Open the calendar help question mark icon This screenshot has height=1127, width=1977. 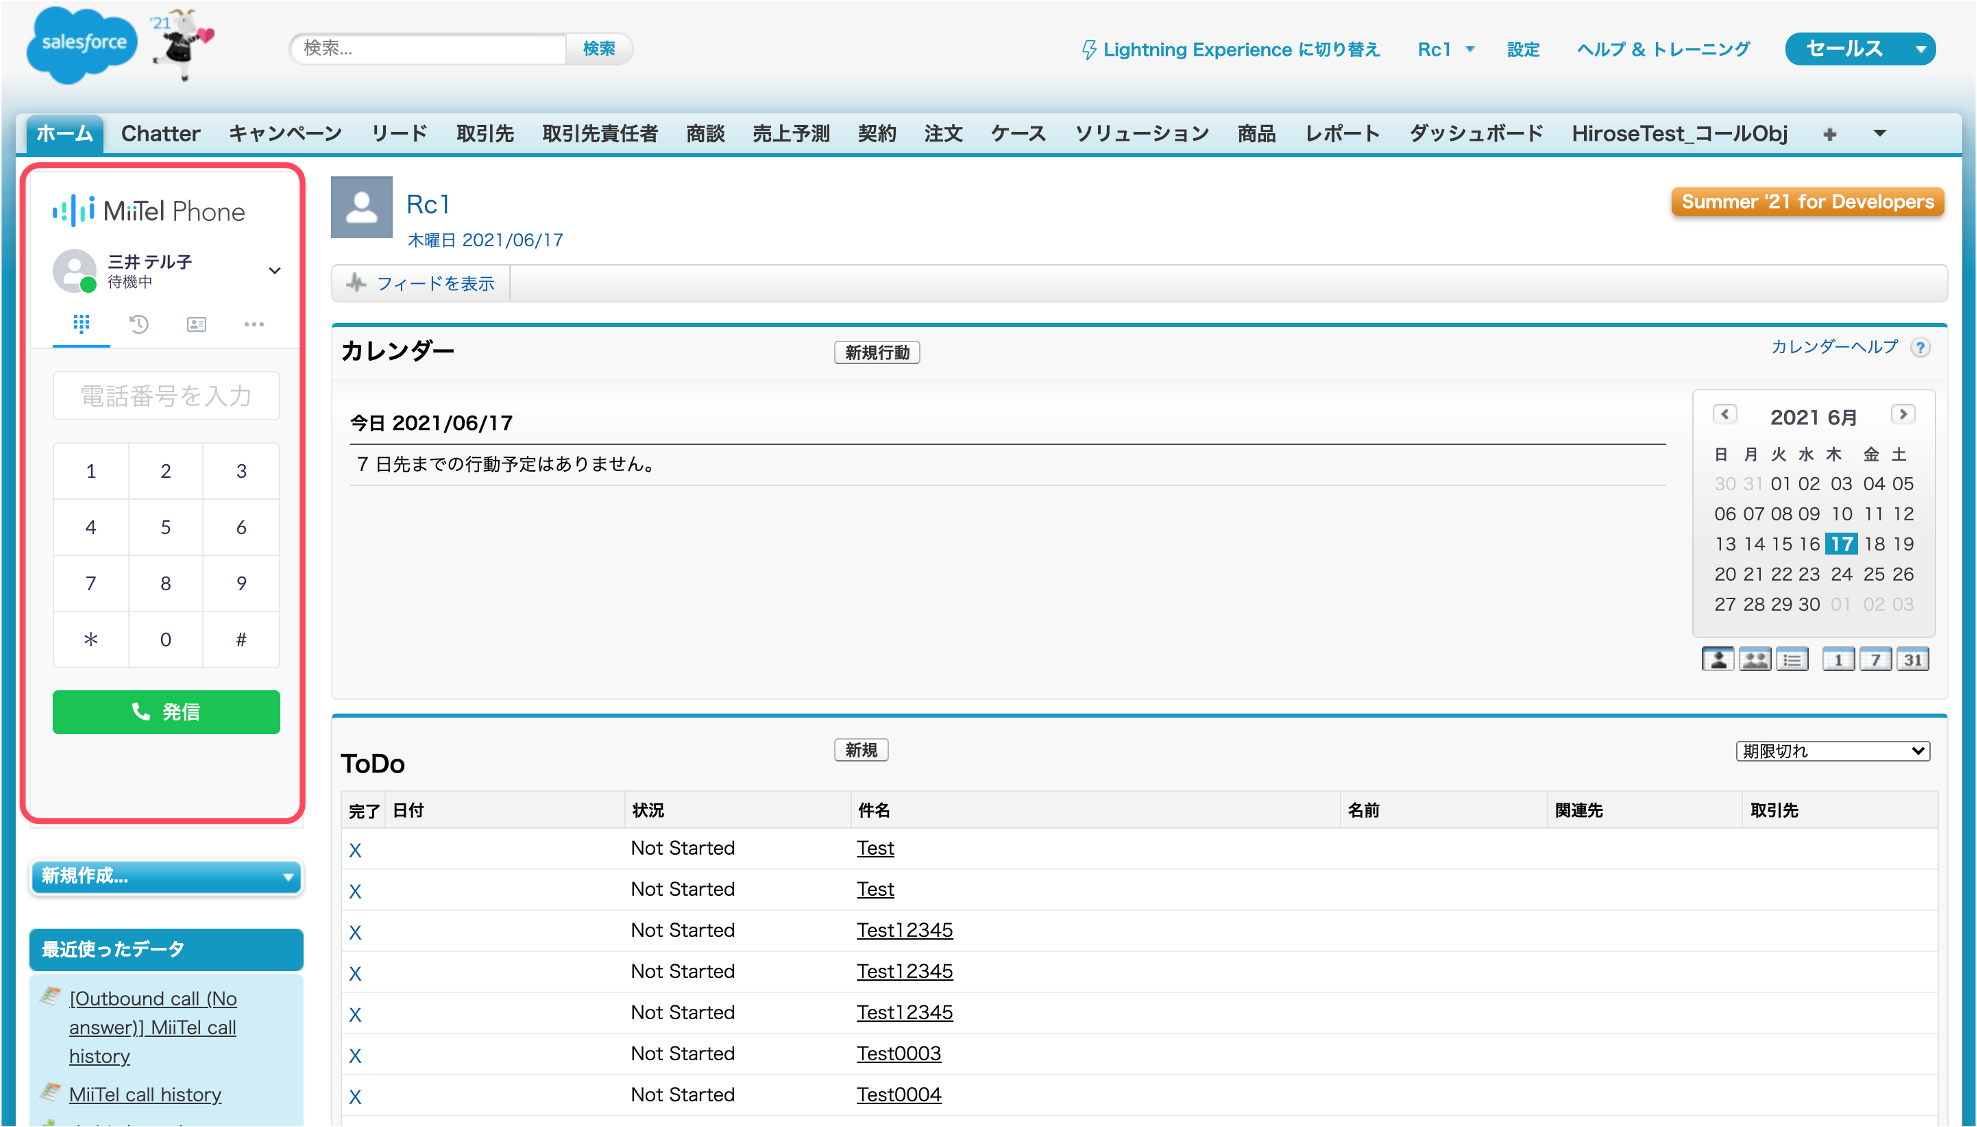click(x=1920, y=348)
